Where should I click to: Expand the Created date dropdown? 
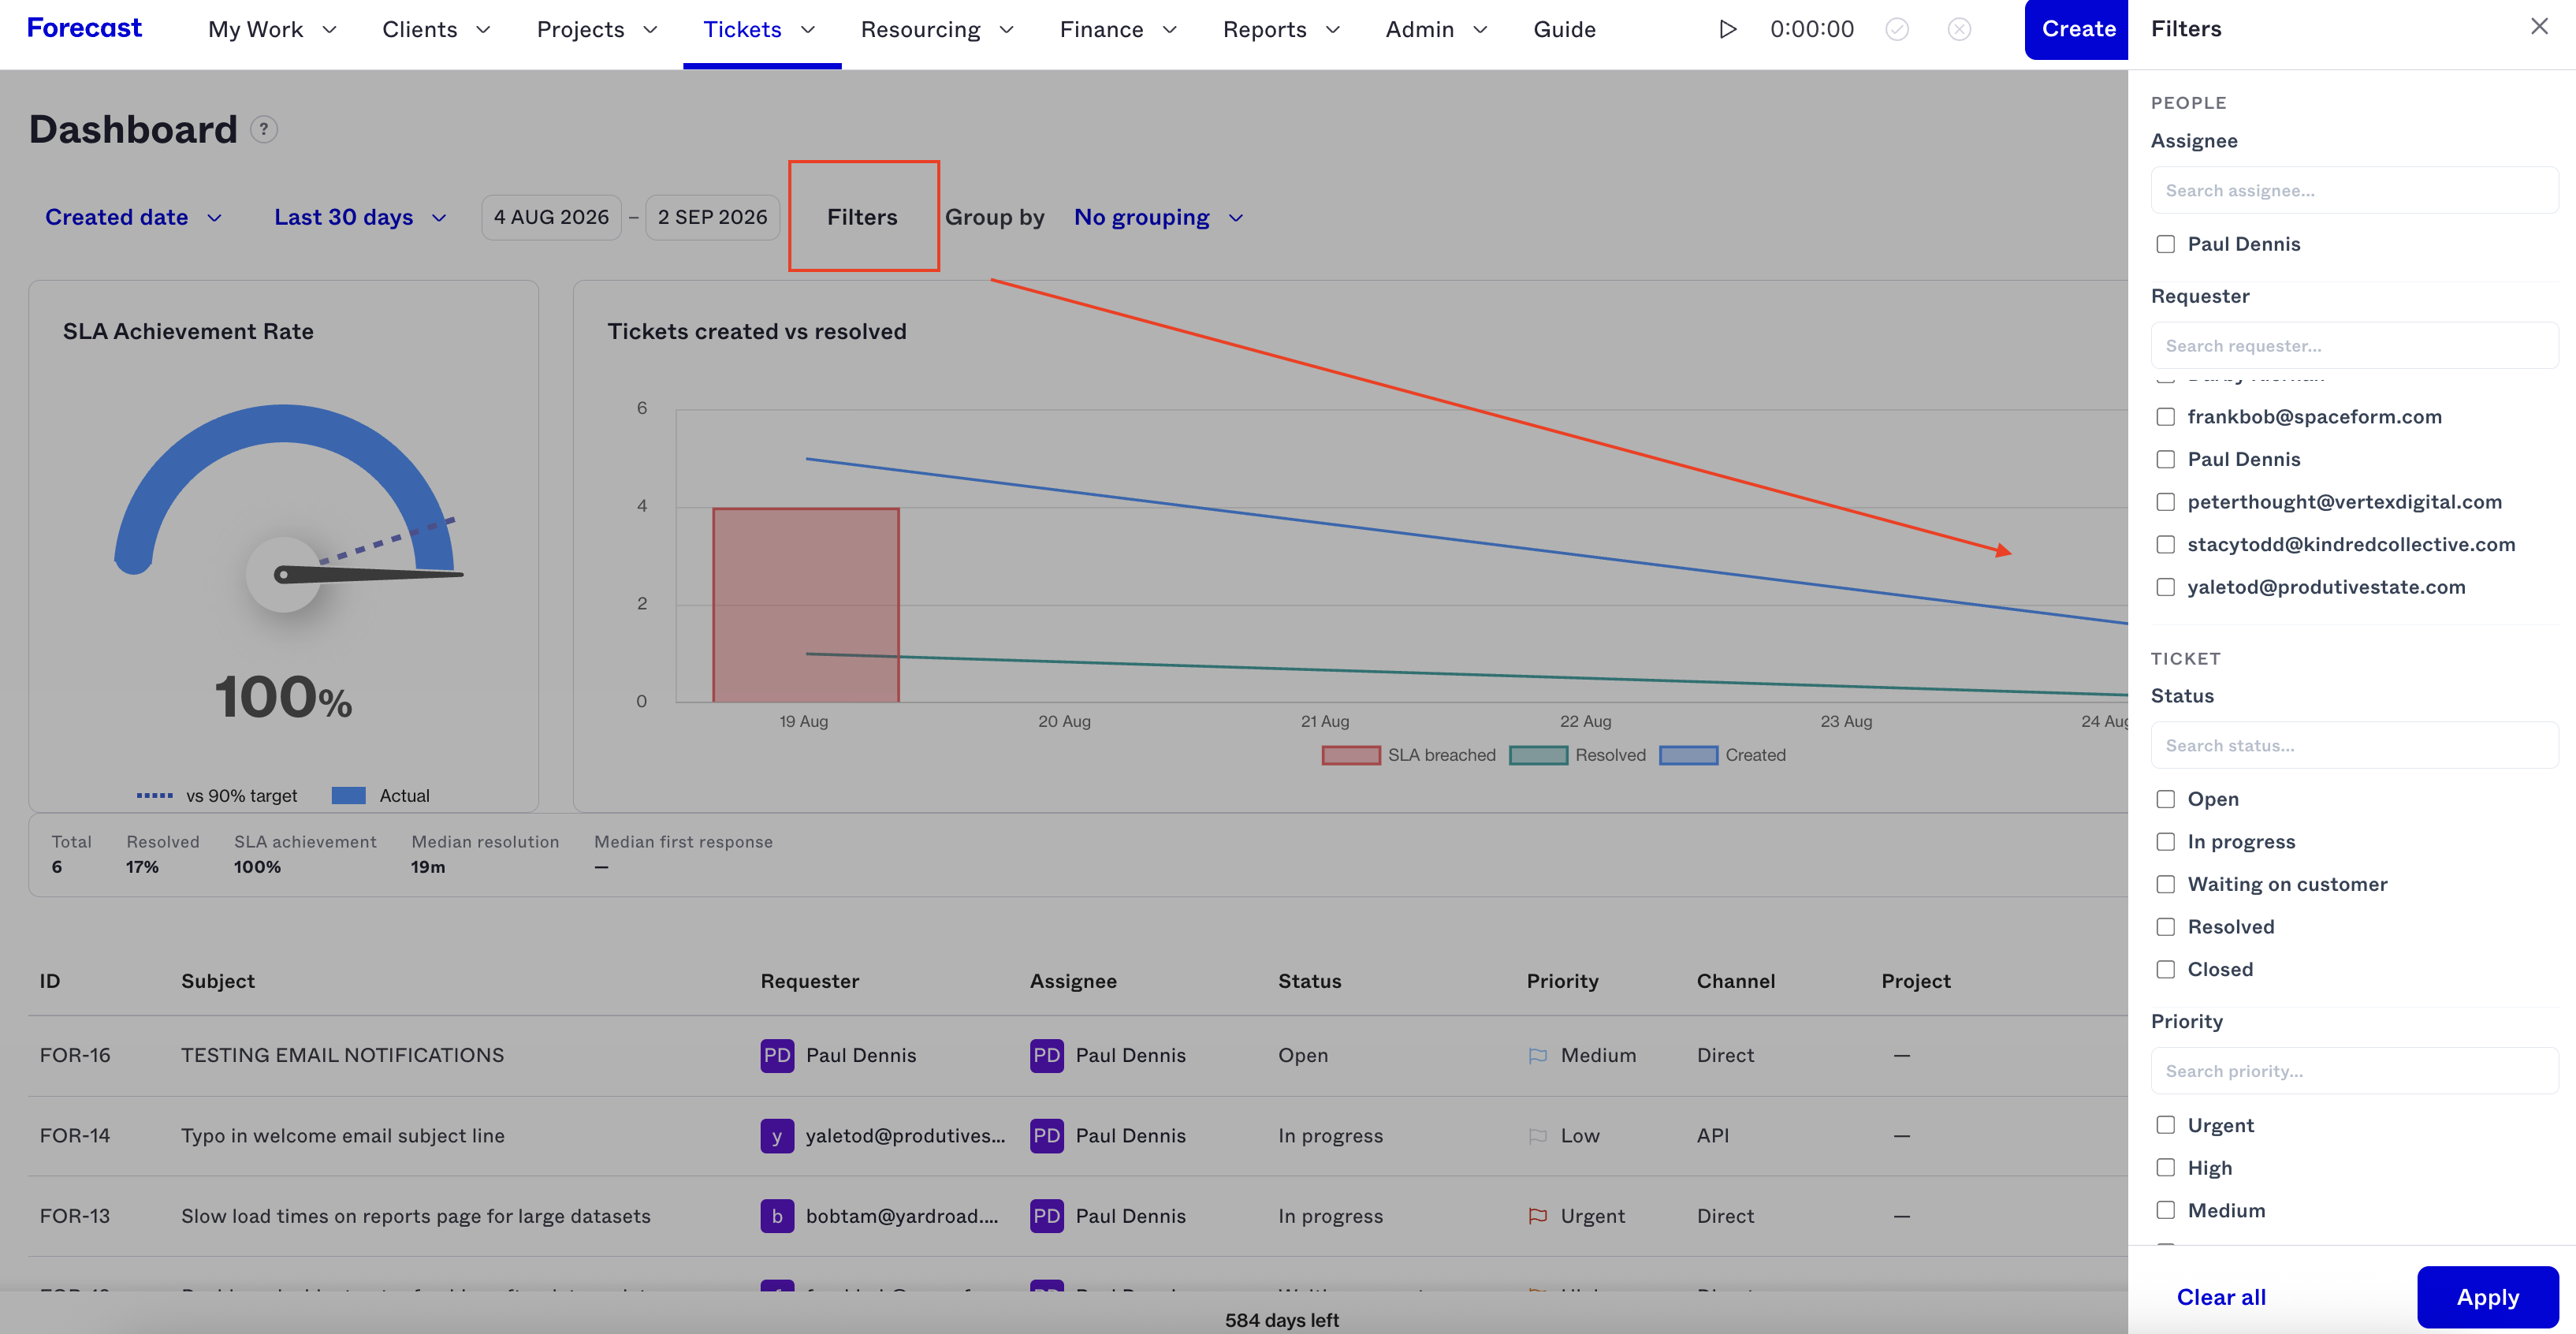click(x=133, y=217)
